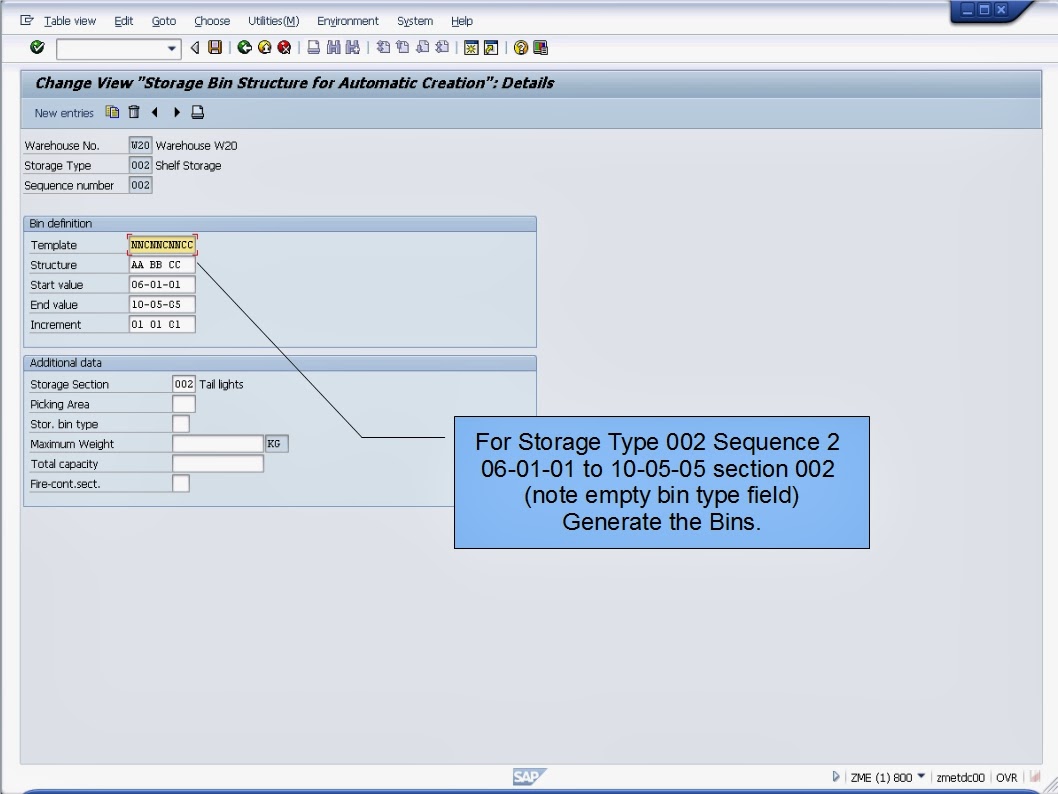Open the Find search icon
1058x794 pixels.
[333, 47]
